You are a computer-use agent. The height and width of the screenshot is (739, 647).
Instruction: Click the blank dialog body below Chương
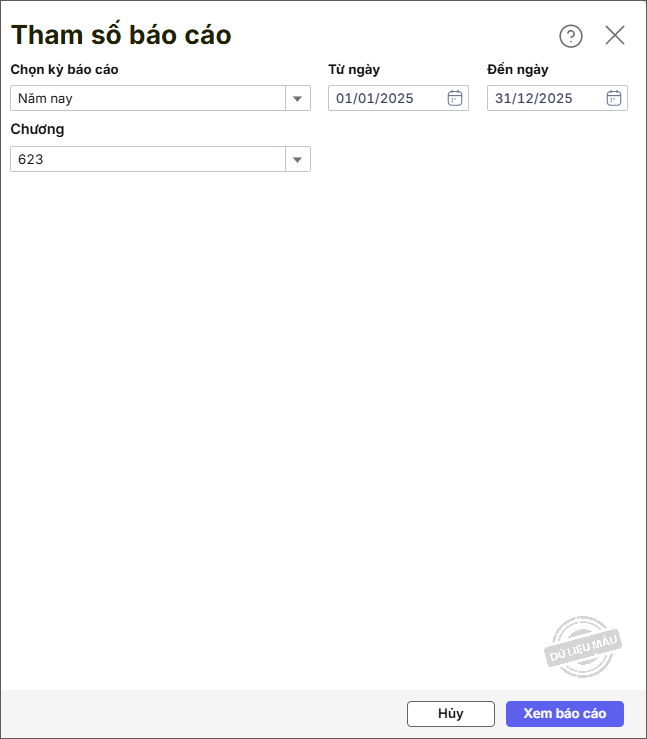(x=300, y=400)
